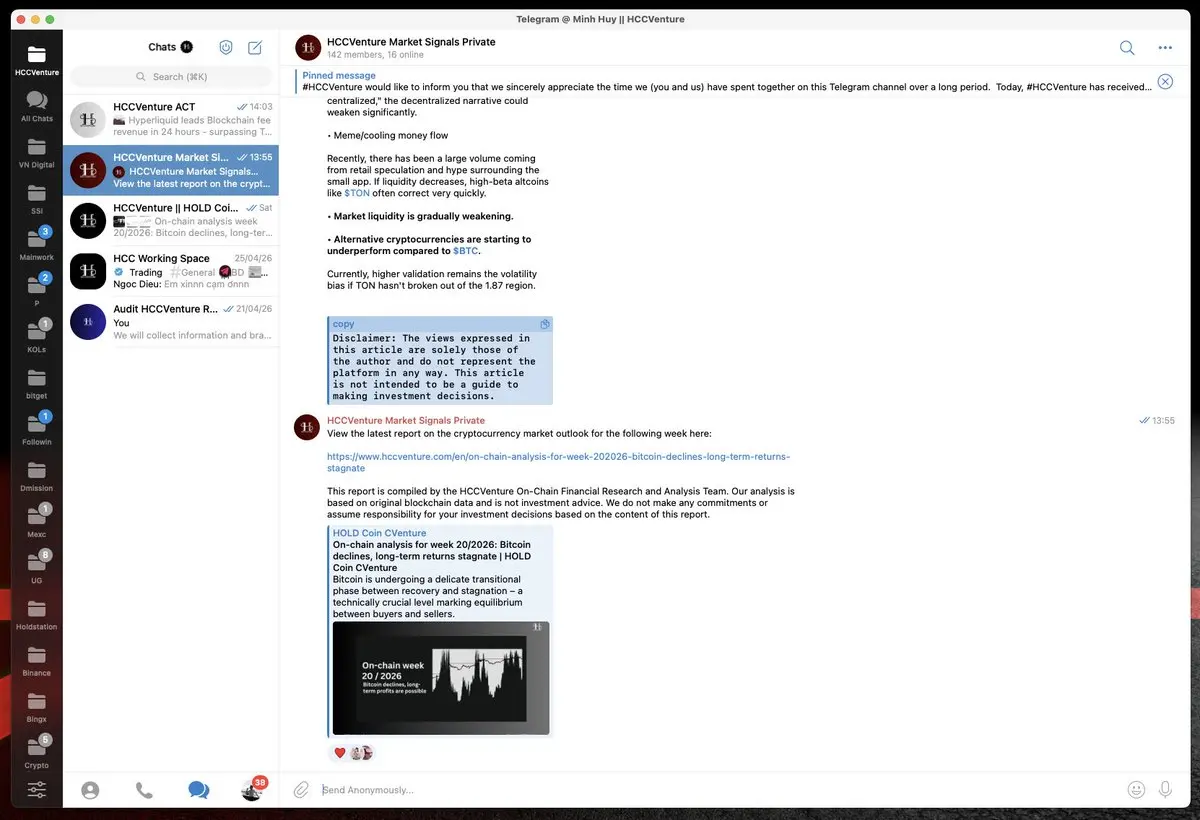Click the $TON cashtag link
Image resolution: width=1200 pixels, height=820 pixels.
357,193
